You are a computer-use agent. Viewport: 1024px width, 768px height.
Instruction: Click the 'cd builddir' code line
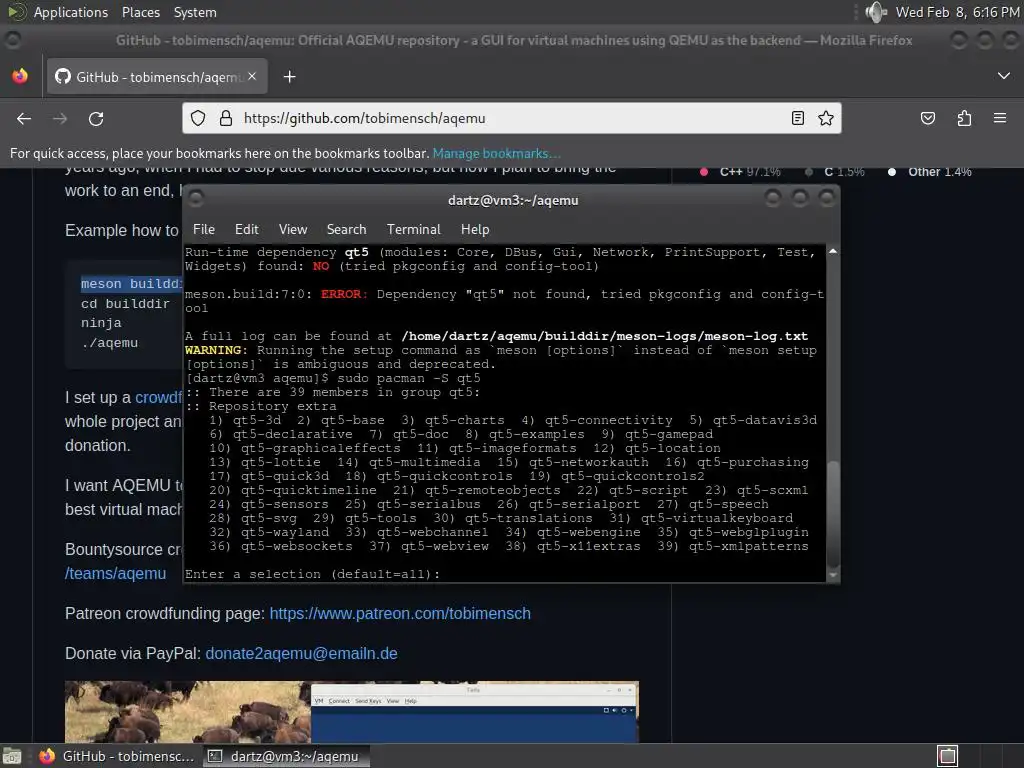125,304
